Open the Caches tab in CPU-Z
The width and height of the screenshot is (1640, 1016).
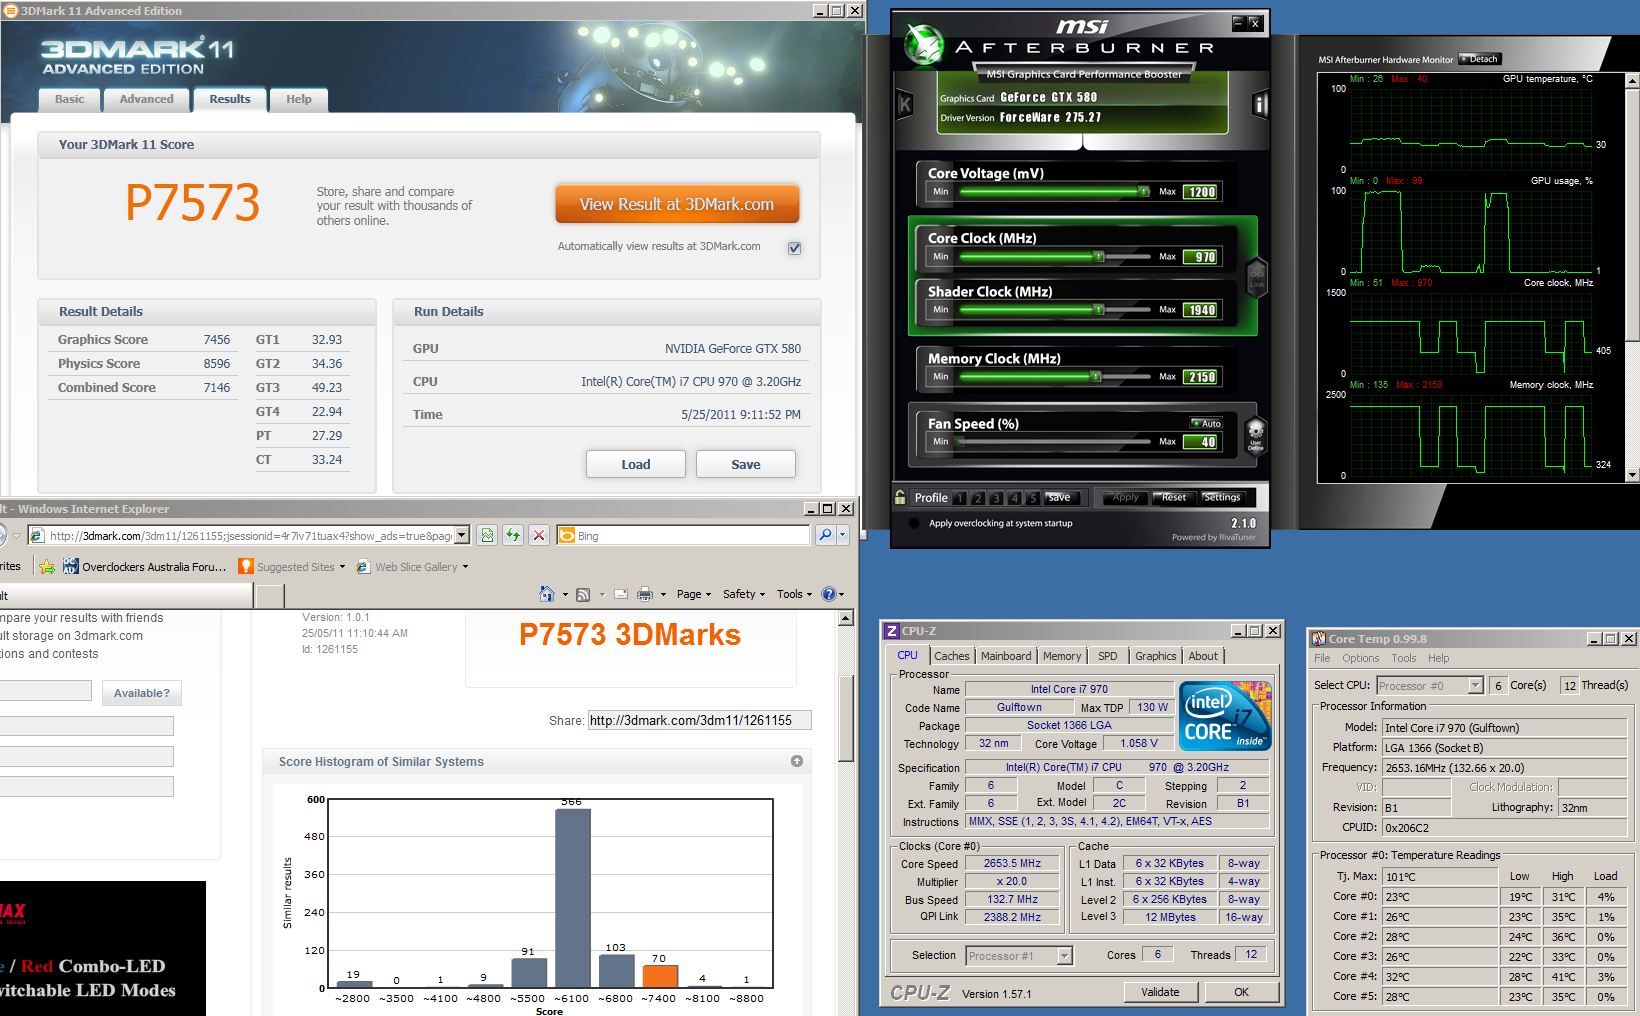(951, 656)
